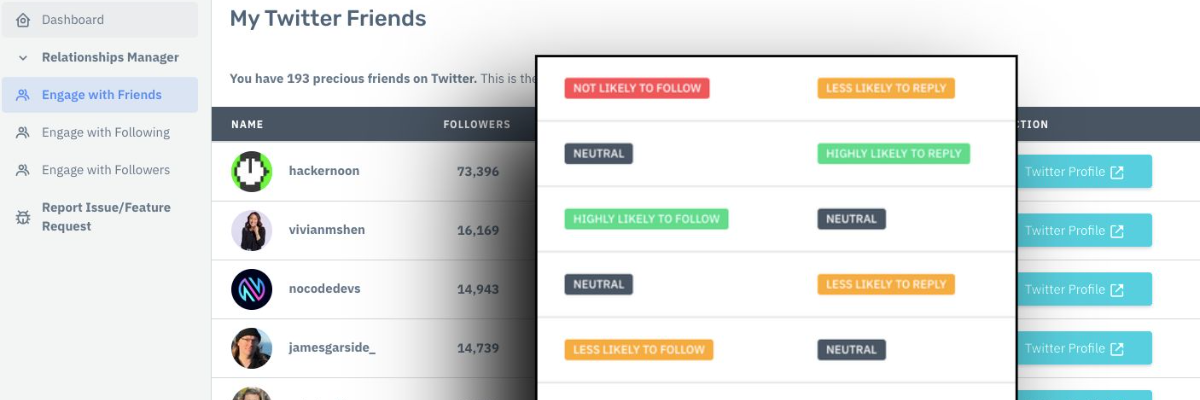Go to Engage with Following menu item
The image size is (1200, 400).
click(105, 133)
